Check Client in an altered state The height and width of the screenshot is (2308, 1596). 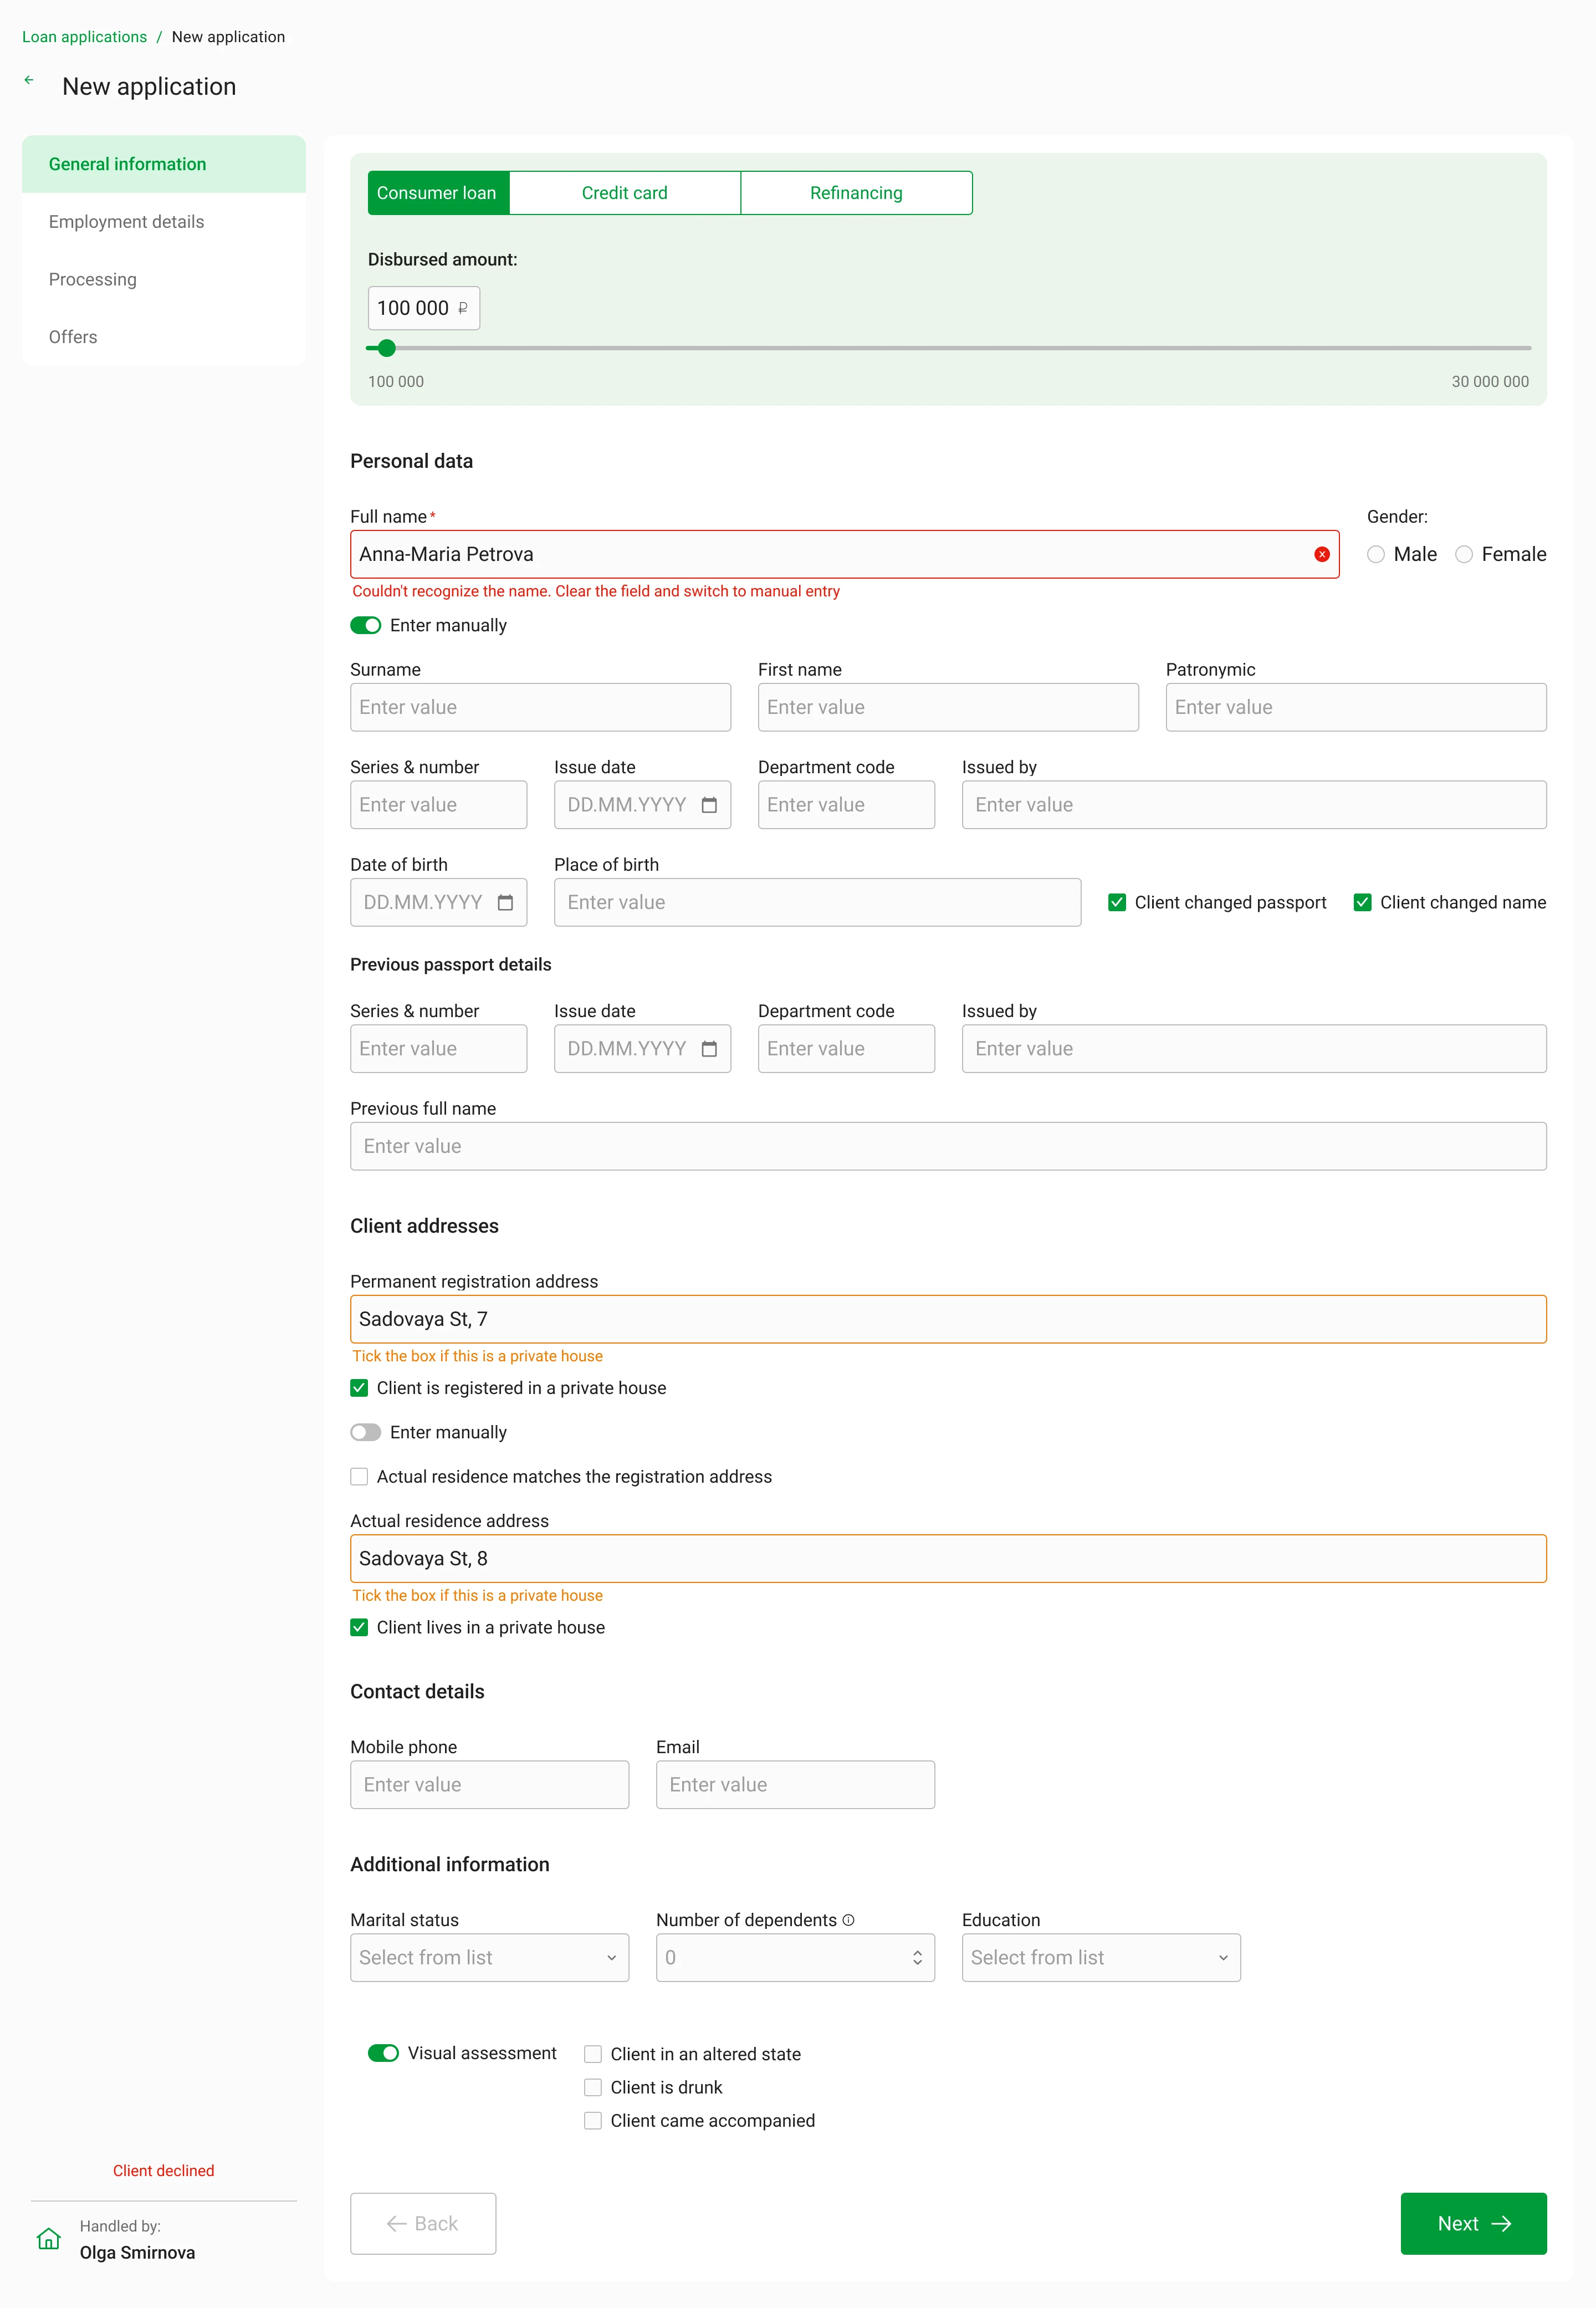tap(593, 2054)
